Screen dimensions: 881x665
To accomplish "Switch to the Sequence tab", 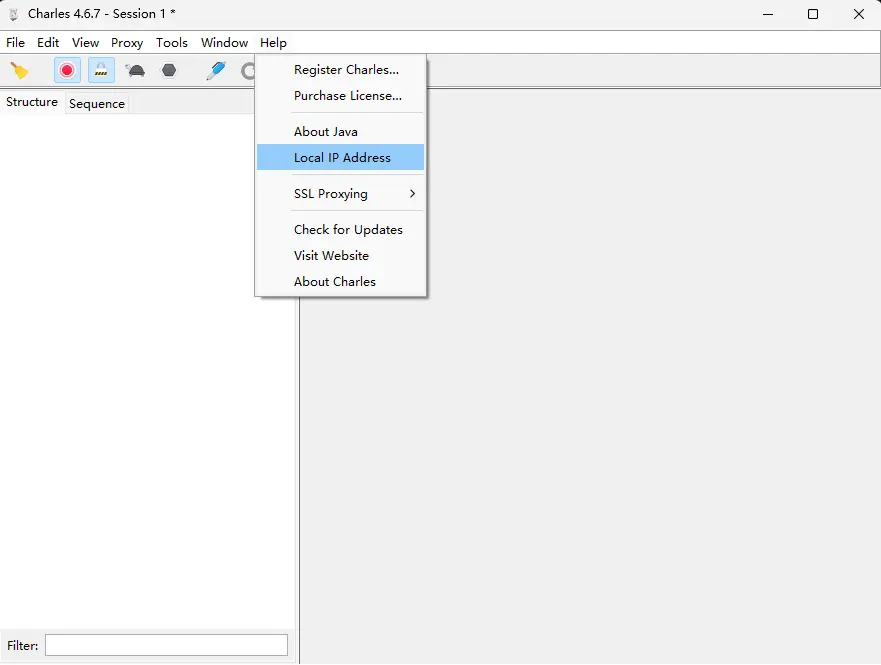I will (97, 104).
